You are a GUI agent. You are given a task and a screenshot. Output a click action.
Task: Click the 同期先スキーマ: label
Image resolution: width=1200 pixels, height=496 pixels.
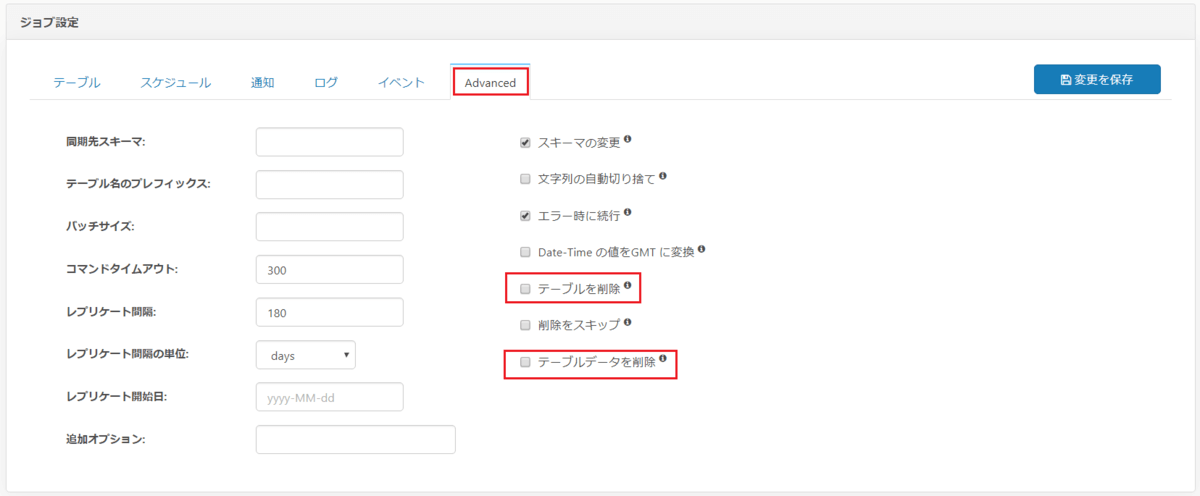[x=106, y=142]
